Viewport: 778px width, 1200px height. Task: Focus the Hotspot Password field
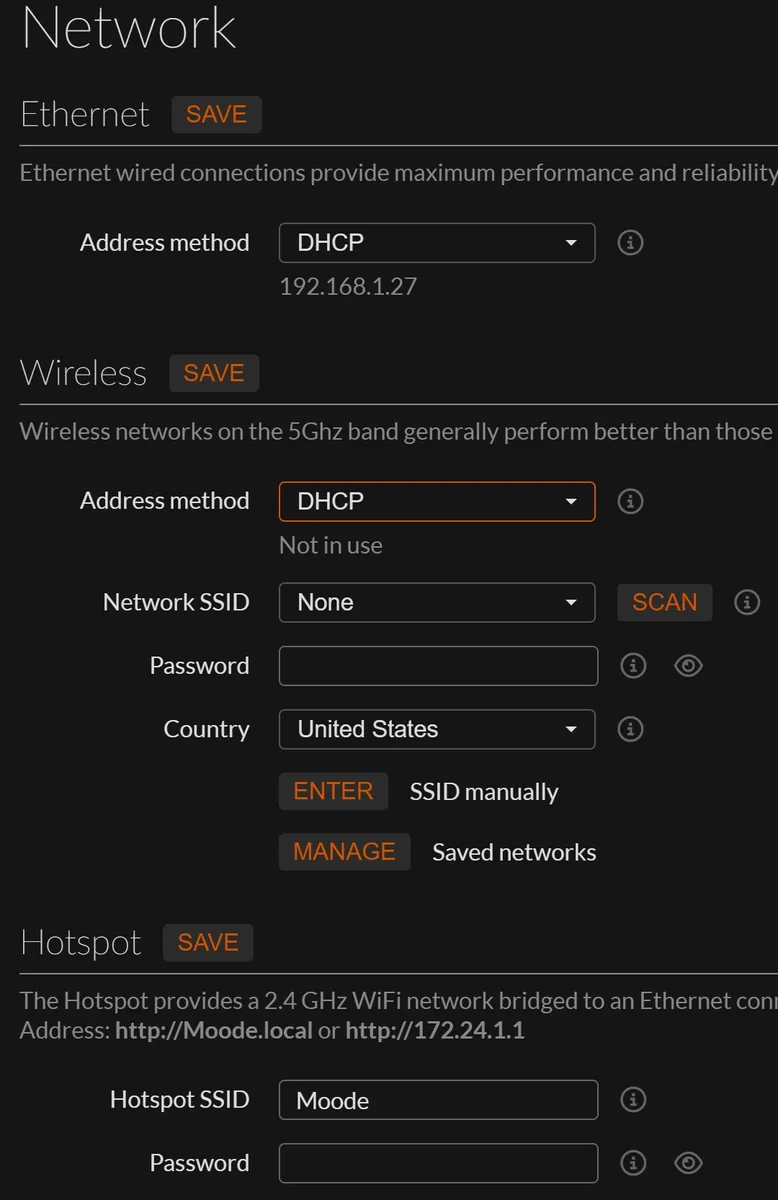coord(438,1163)
